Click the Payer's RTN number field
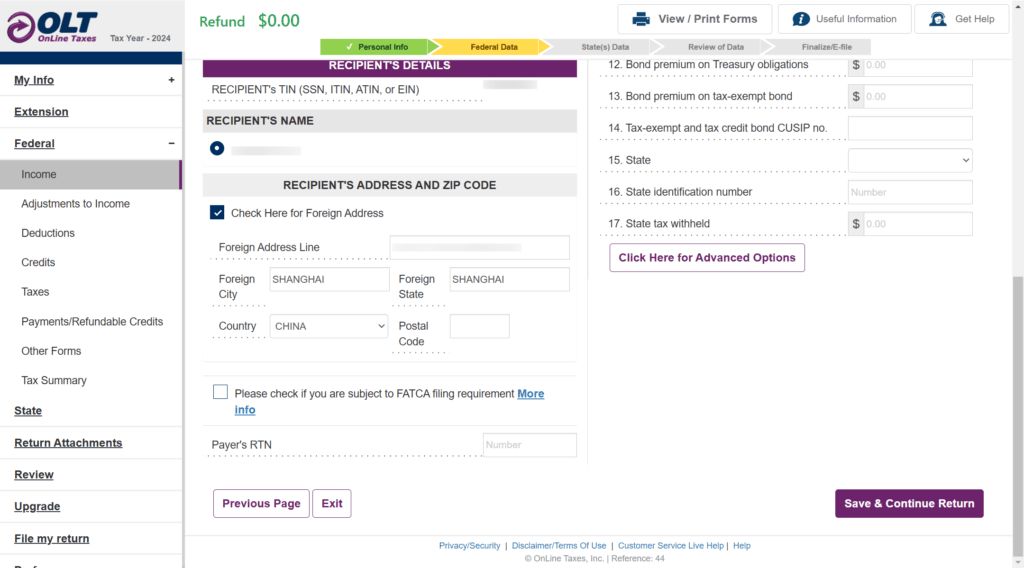 tap(529, 445)
